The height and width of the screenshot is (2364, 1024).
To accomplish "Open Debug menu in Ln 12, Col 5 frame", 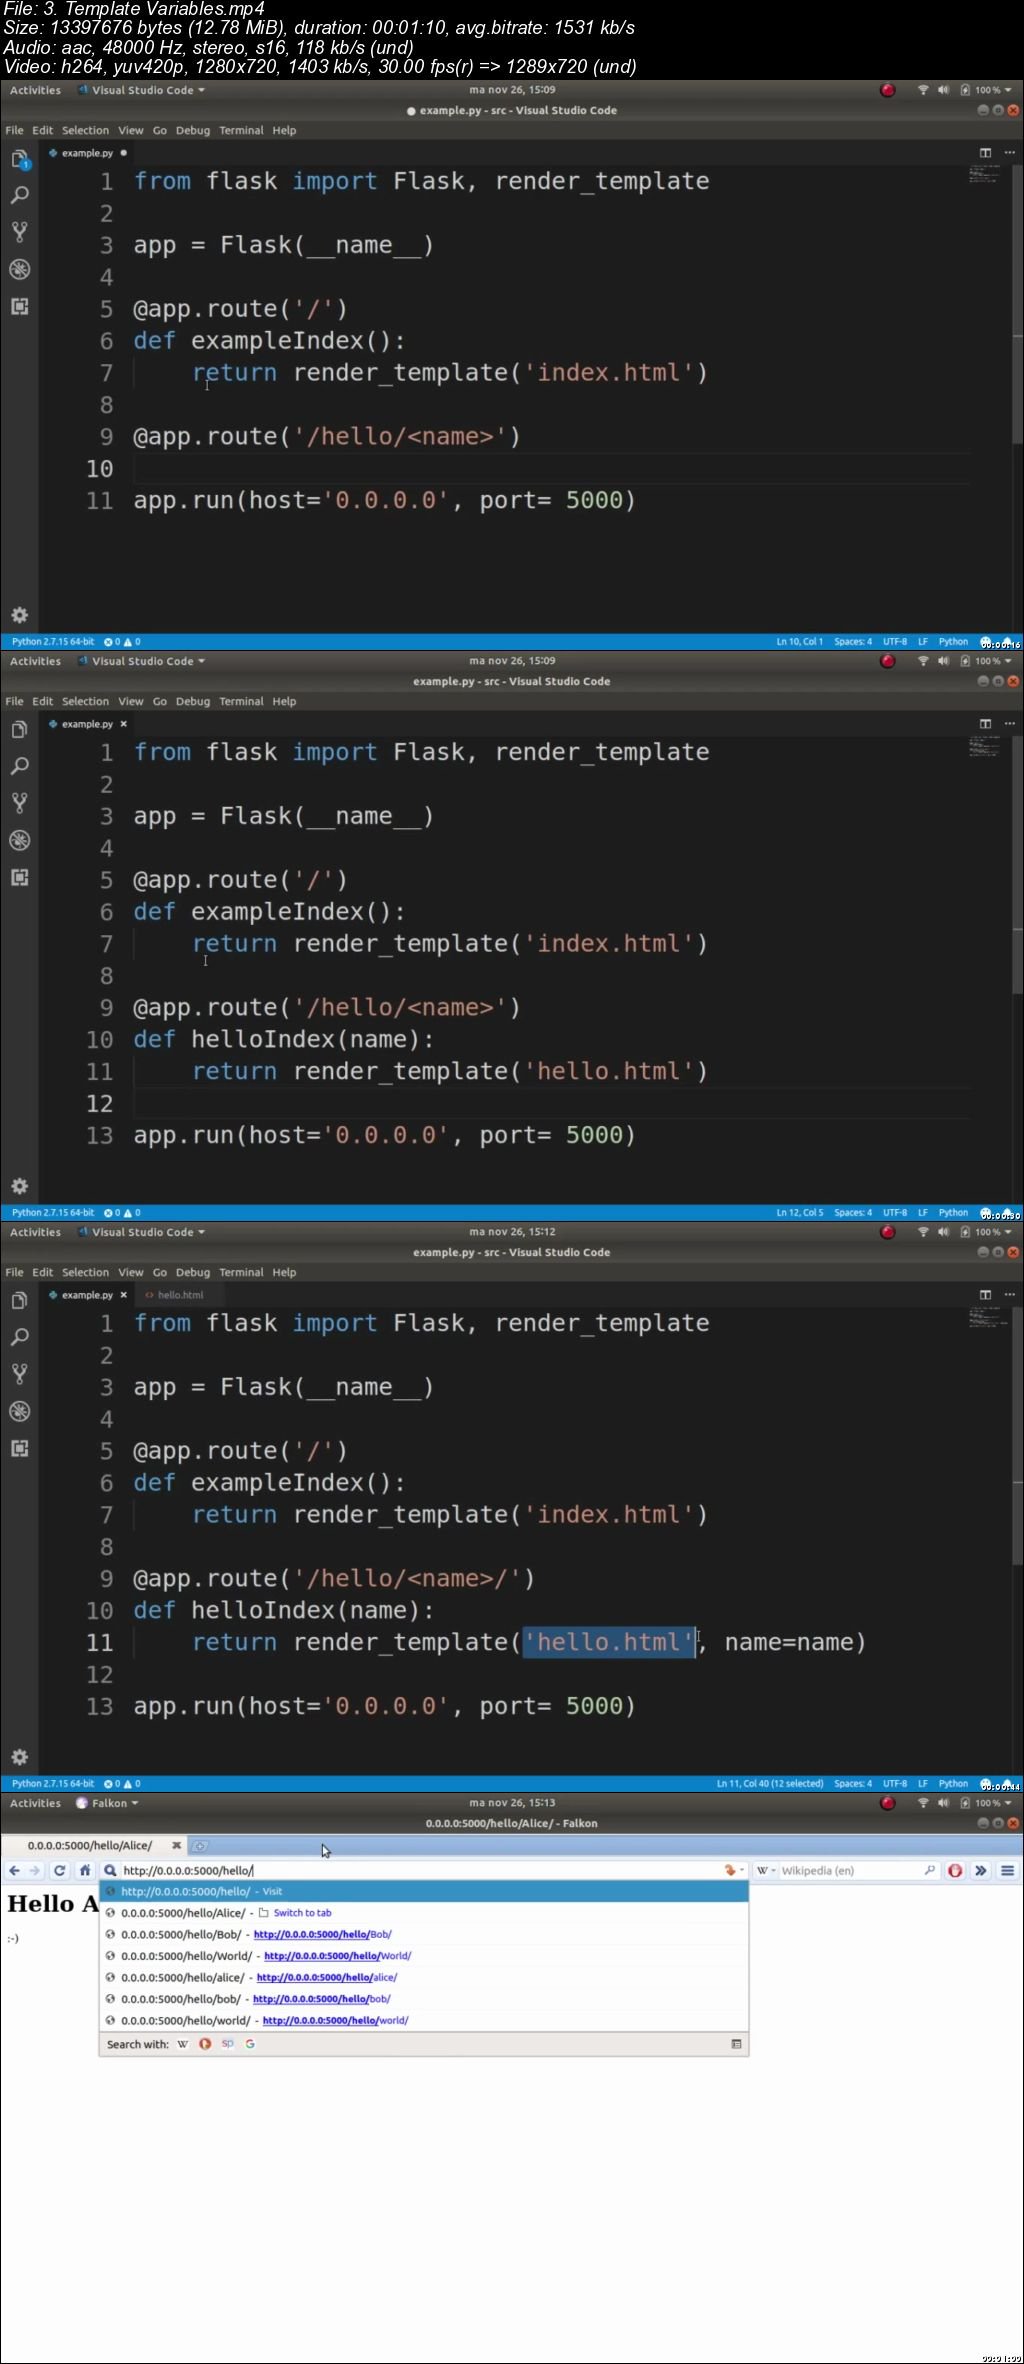I will click(193, 701).
